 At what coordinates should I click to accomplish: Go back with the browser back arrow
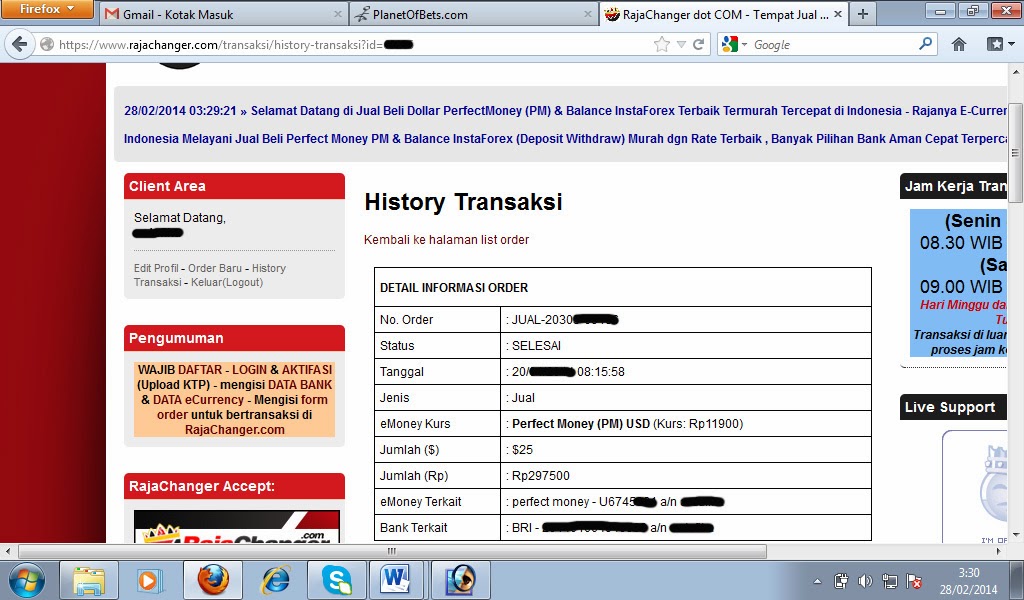click(x=19, y=44)
